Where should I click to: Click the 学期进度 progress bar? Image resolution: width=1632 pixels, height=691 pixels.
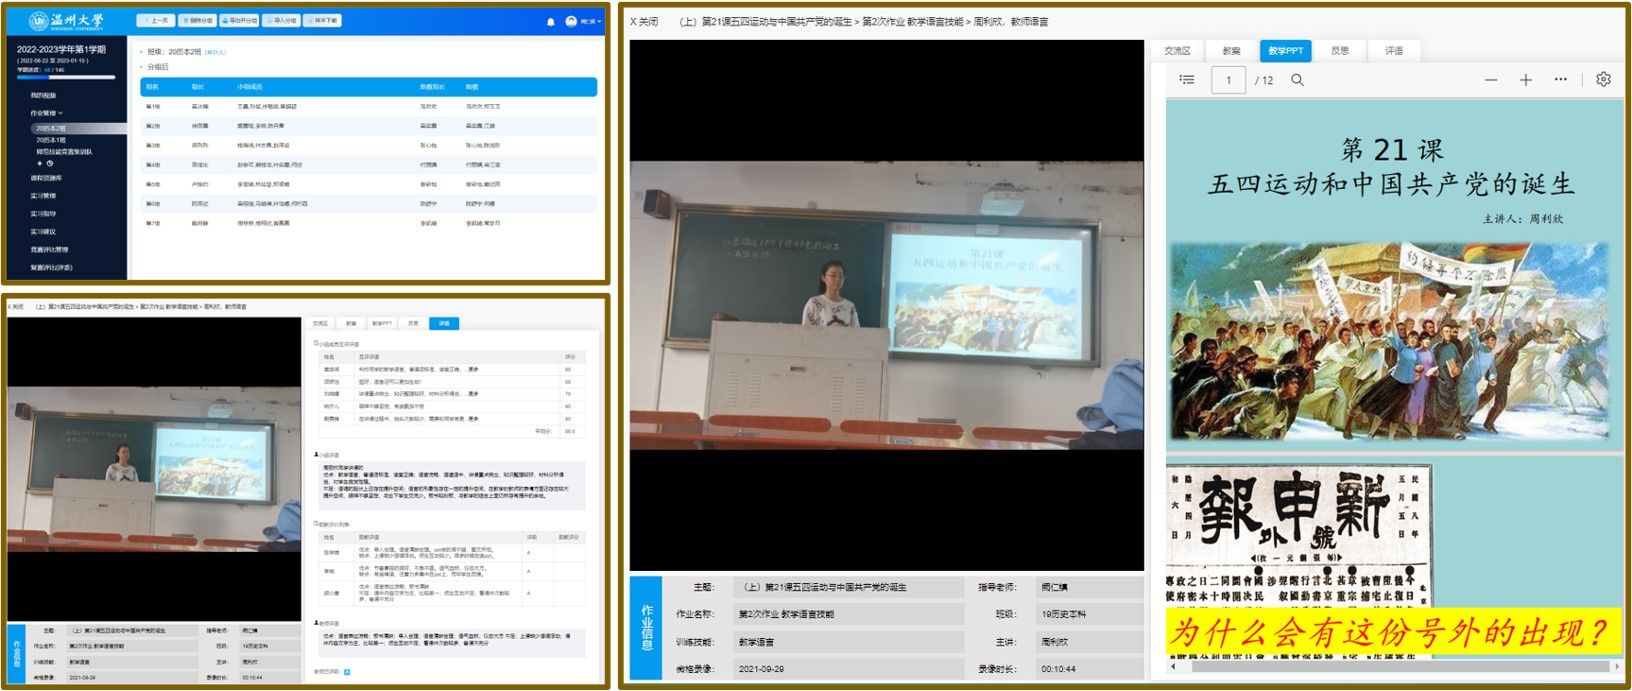(x=66, y=77)
